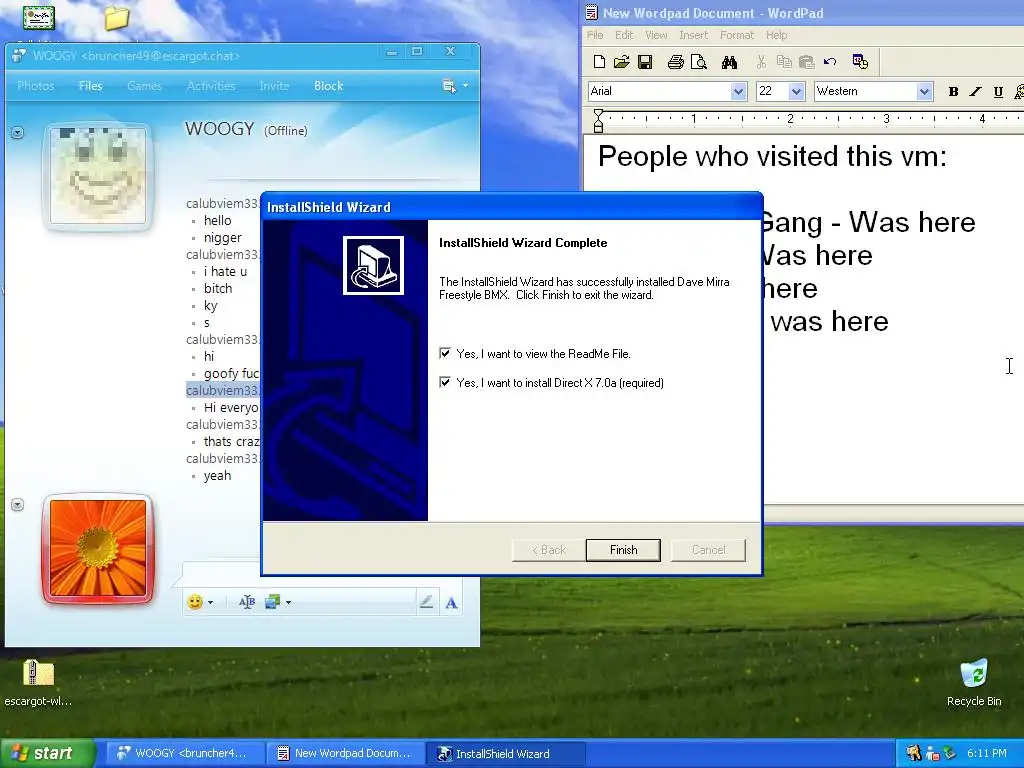Click the Undo arrow in WordPad toolbar
1024x768 pixels.
point(830,62)
